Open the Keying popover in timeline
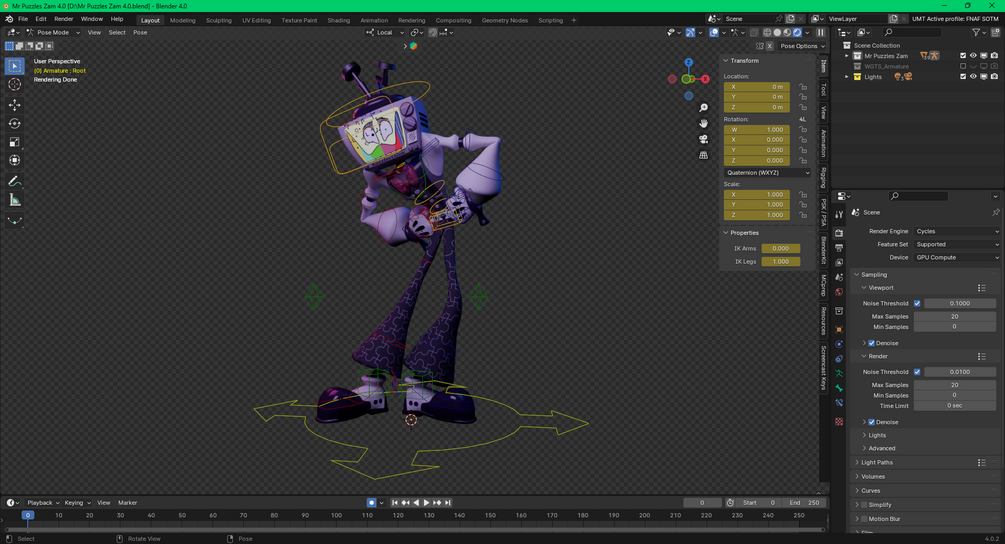This screenshot has width=1005, height=544. [77, 503]
